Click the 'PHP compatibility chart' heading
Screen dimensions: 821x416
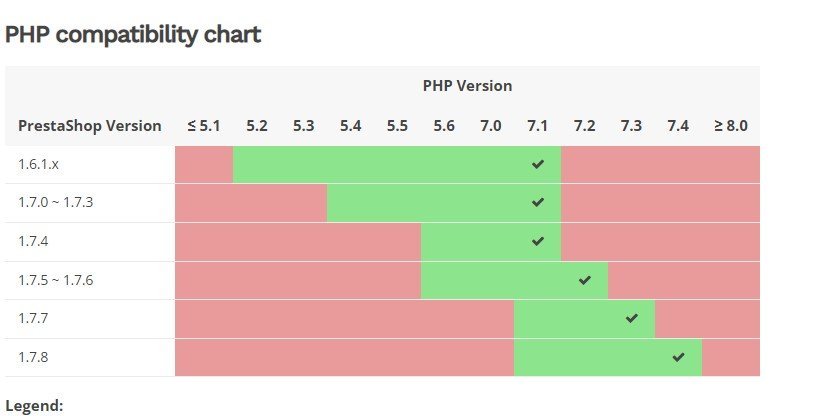(x=133, y=35)
